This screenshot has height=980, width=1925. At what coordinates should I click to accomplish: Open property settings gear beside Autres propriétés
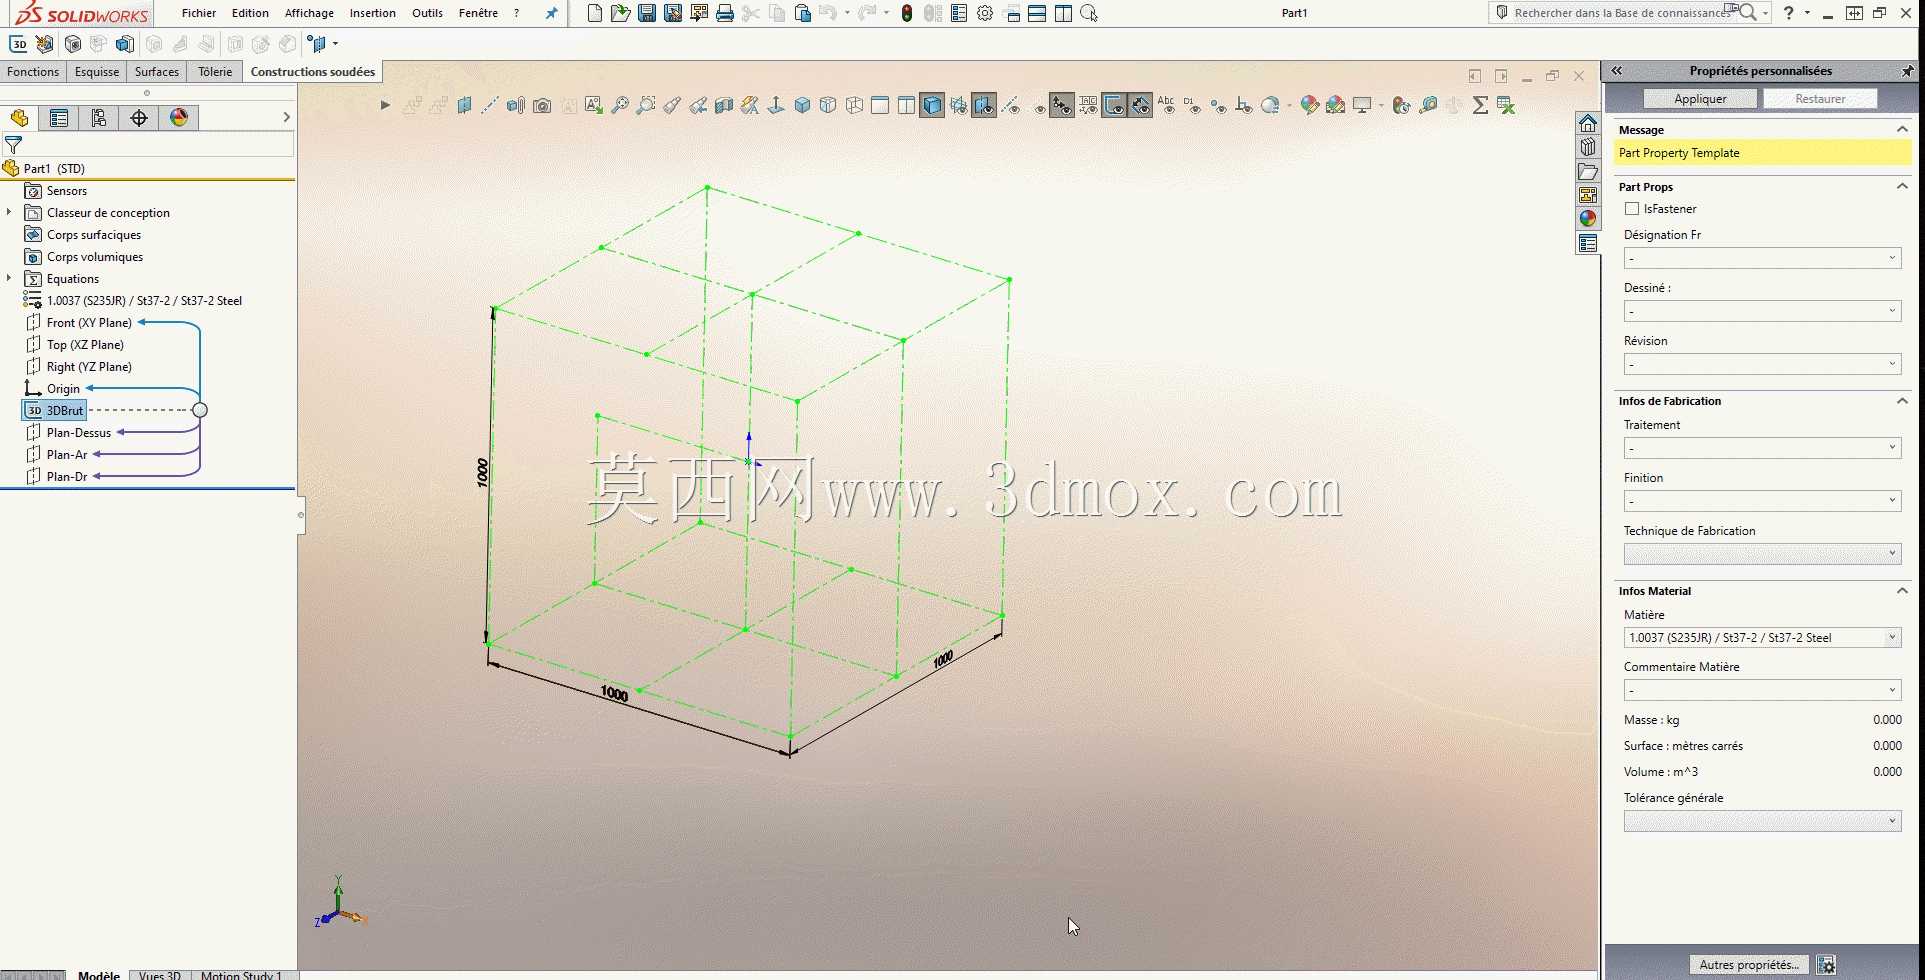pos(1826,965)
